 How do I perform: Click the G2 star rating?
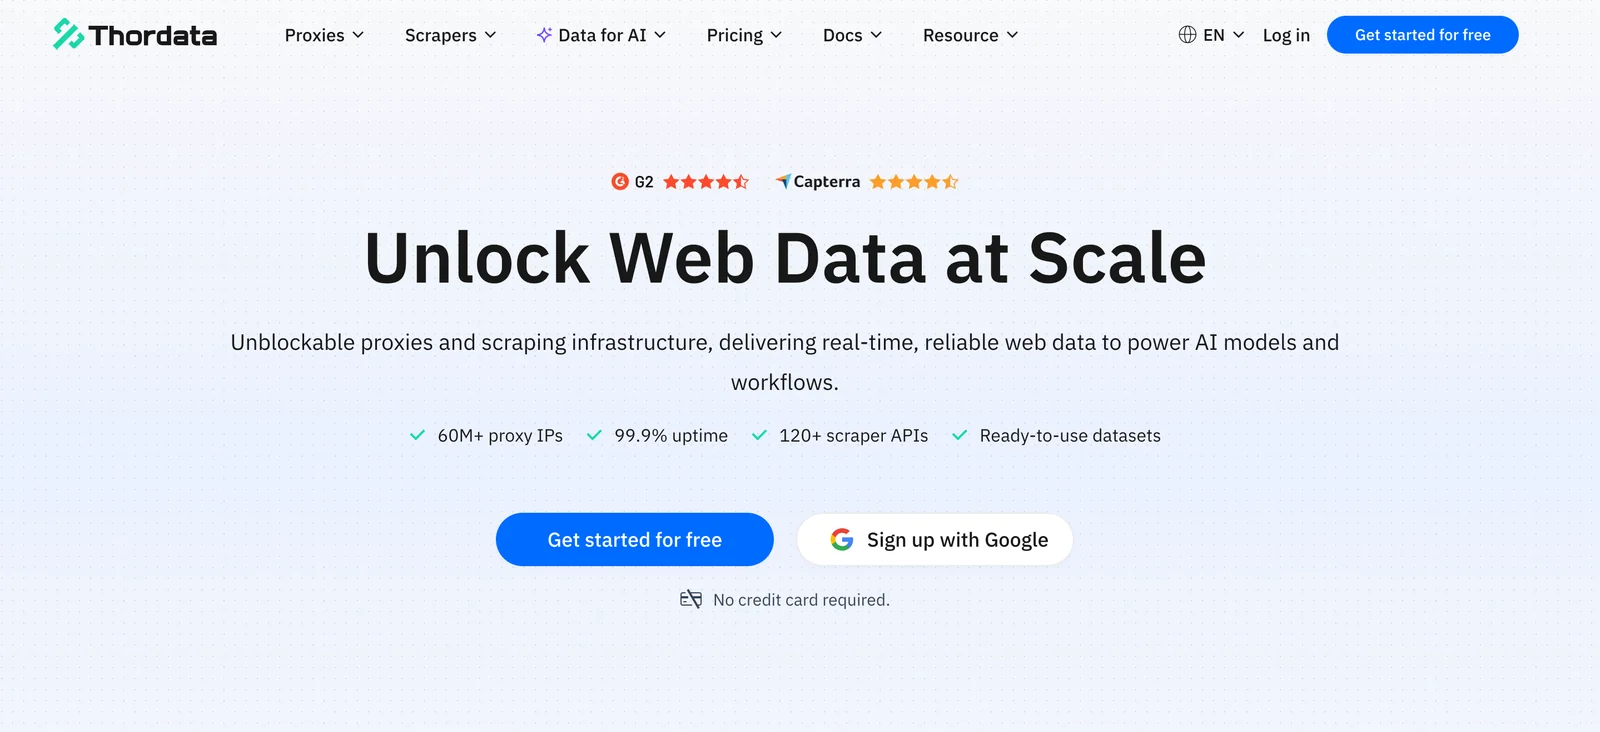pyautogui.click(x=706, y=181)
